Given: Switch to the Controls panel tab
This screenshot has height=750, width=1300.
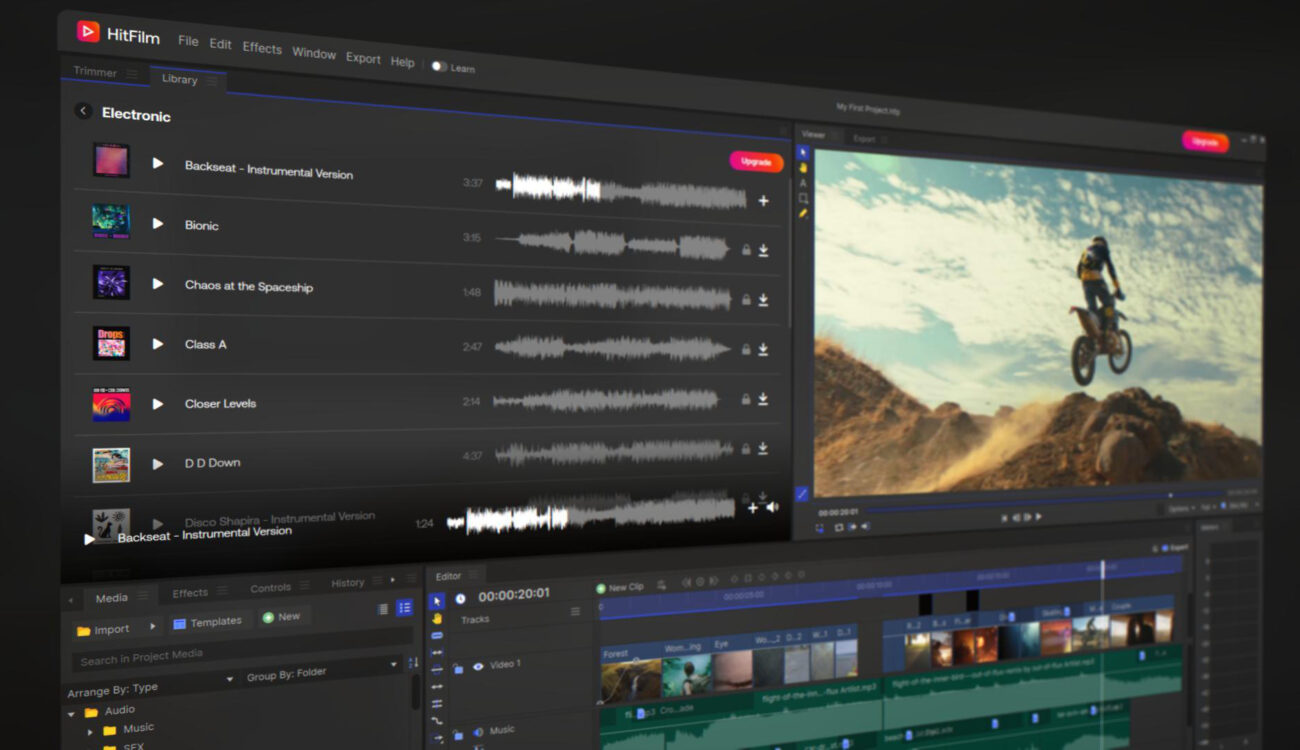Looking at the screenshot, I should coord(270,588).
